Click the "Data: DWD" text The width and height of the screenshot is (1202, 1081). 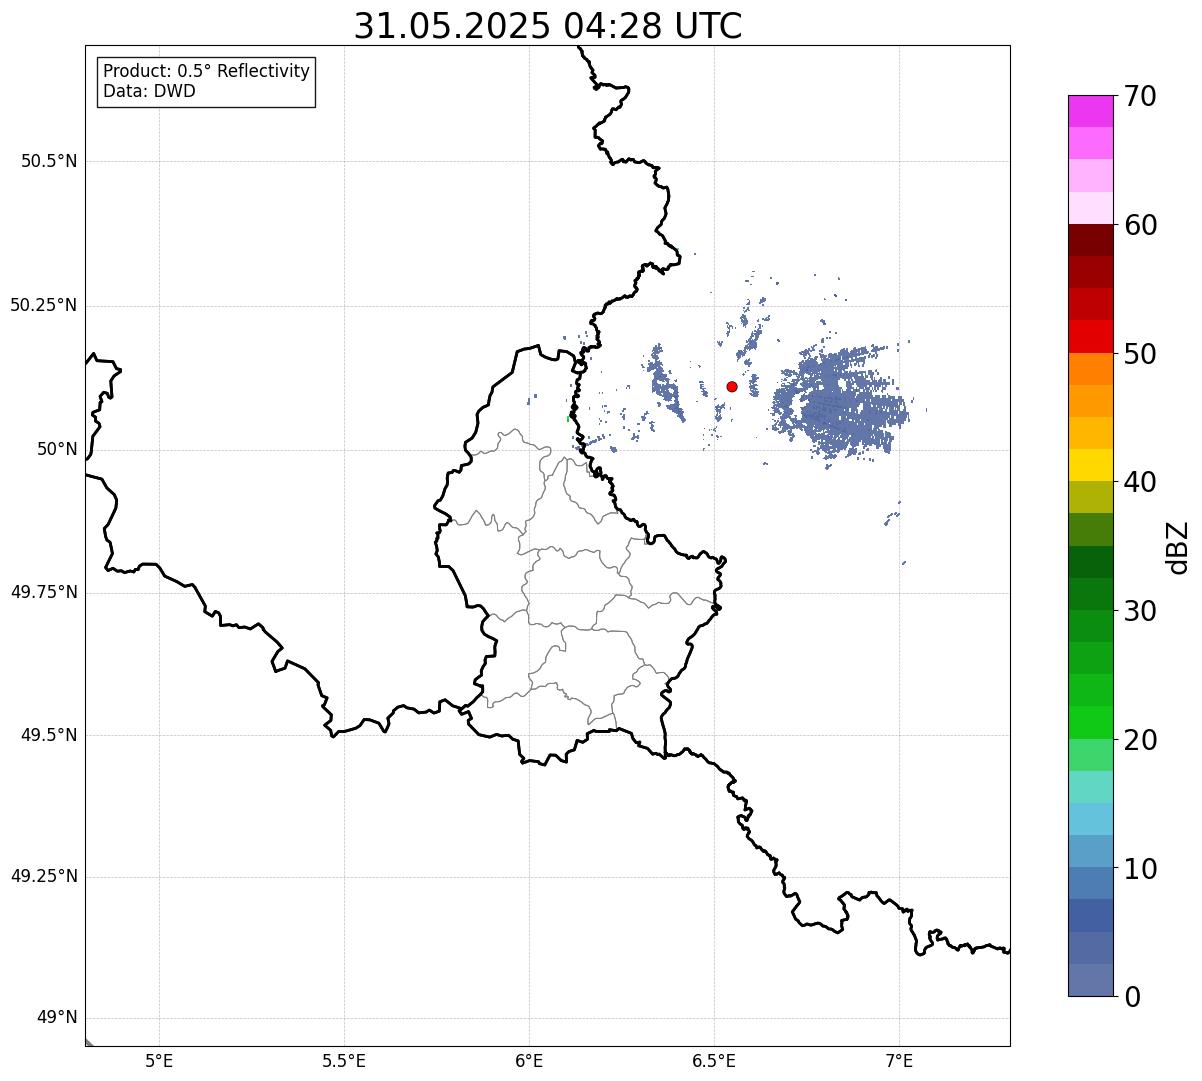point(149,92)
